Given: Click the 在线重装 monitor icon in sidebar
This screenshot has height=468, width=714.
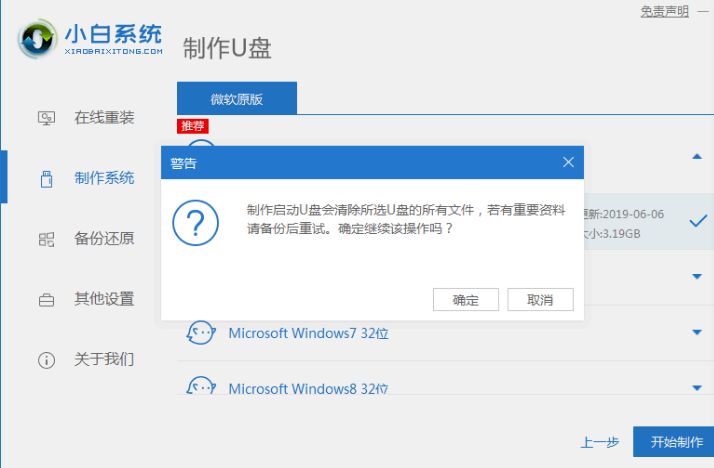Looking at the screenshot, I should pos(46,118).
